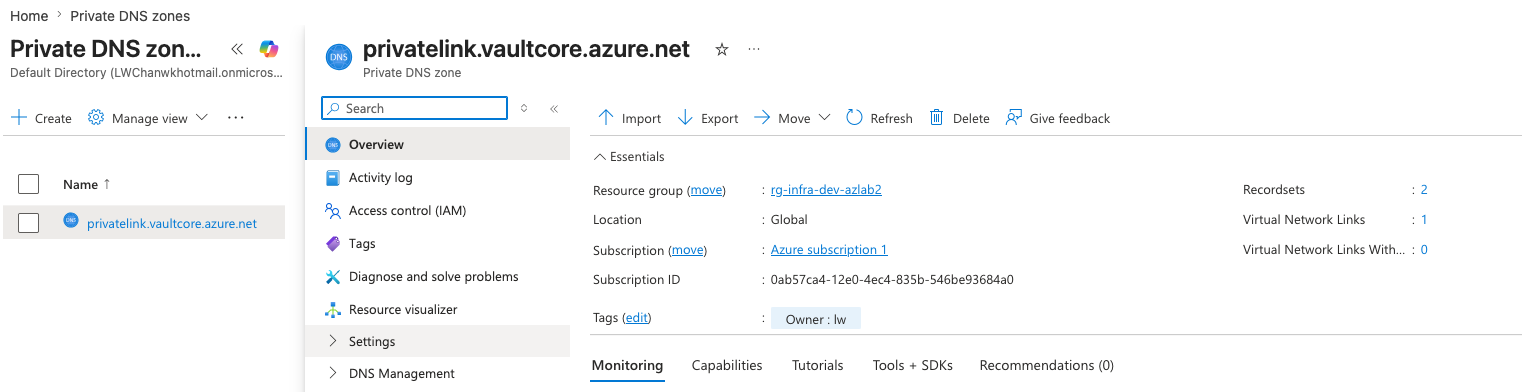Open the Move dropdown chevron

[x=824, y=118]
